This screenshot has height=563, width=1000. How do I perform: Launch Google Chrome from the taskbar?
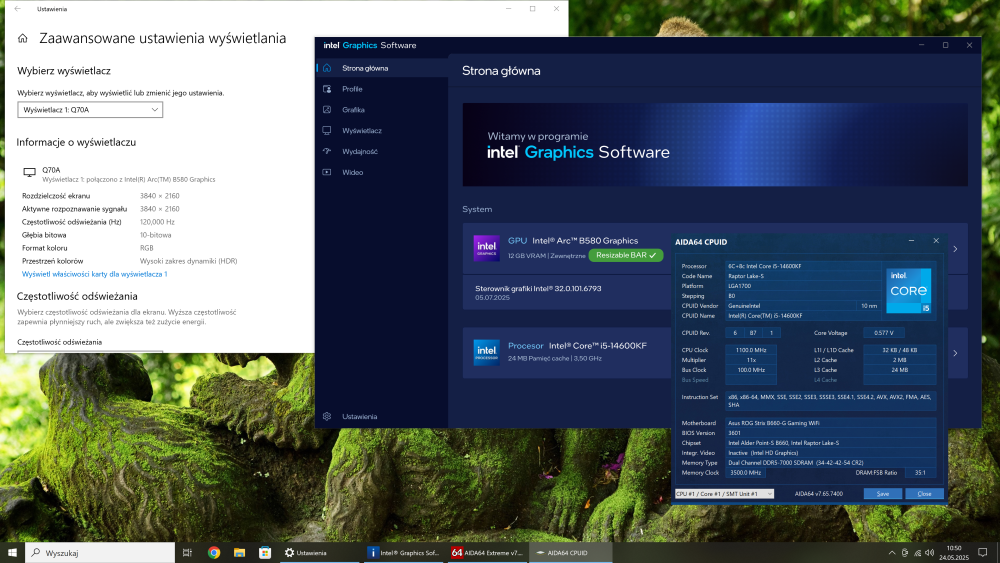click(214, 552)
